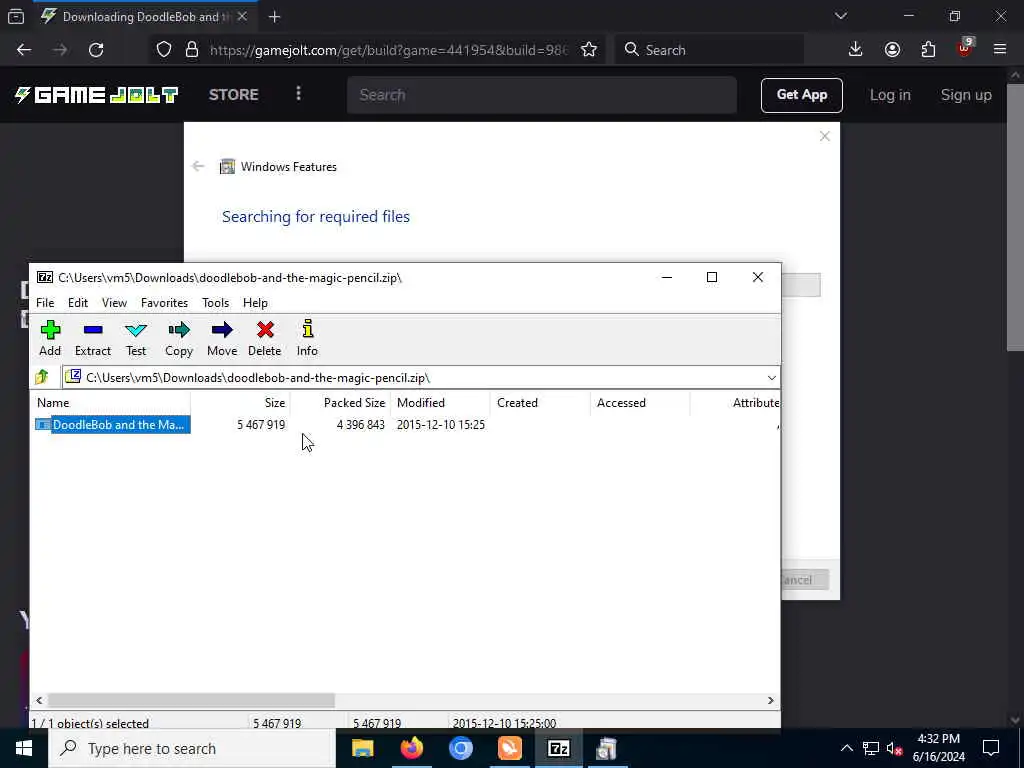The image size is (1024, 768).
Task: Click back arrow in Windows Features dialog
Action: click(x=198, y=167)
